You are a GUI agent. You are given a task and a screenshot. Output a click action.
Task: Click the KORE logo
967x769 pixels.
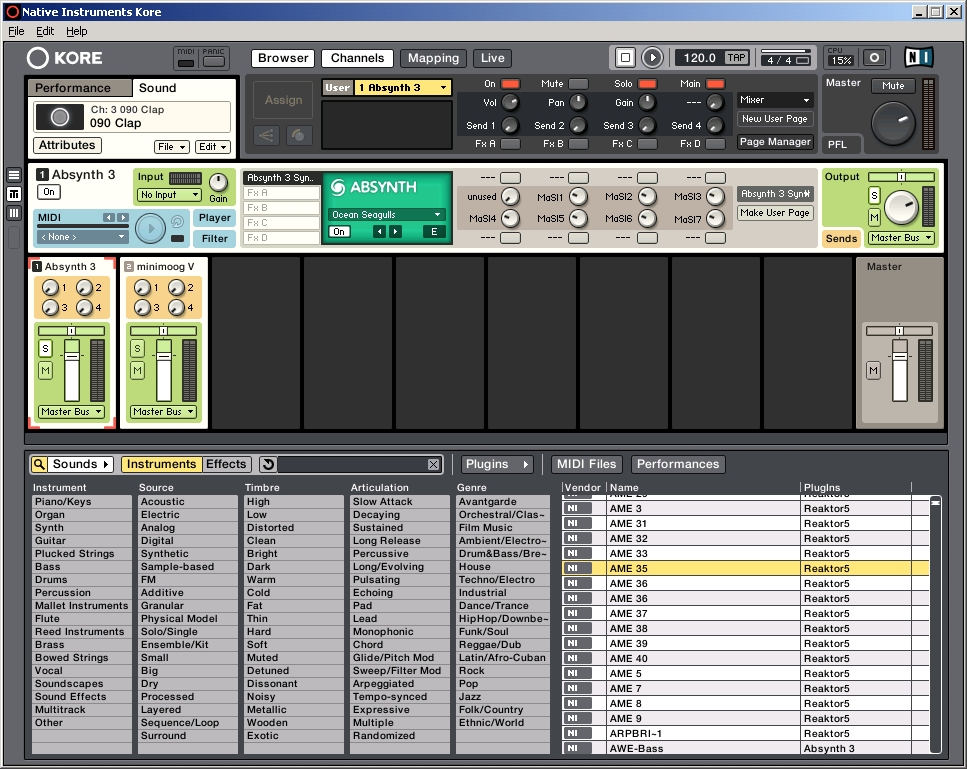point(65,58)
